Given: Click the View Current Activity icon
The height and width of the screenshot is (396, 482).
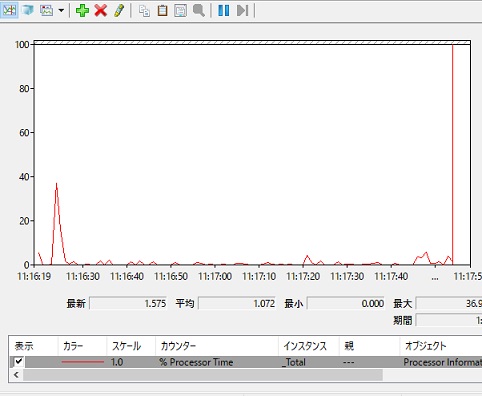Looking at the screenshot, I should point(9,10).
